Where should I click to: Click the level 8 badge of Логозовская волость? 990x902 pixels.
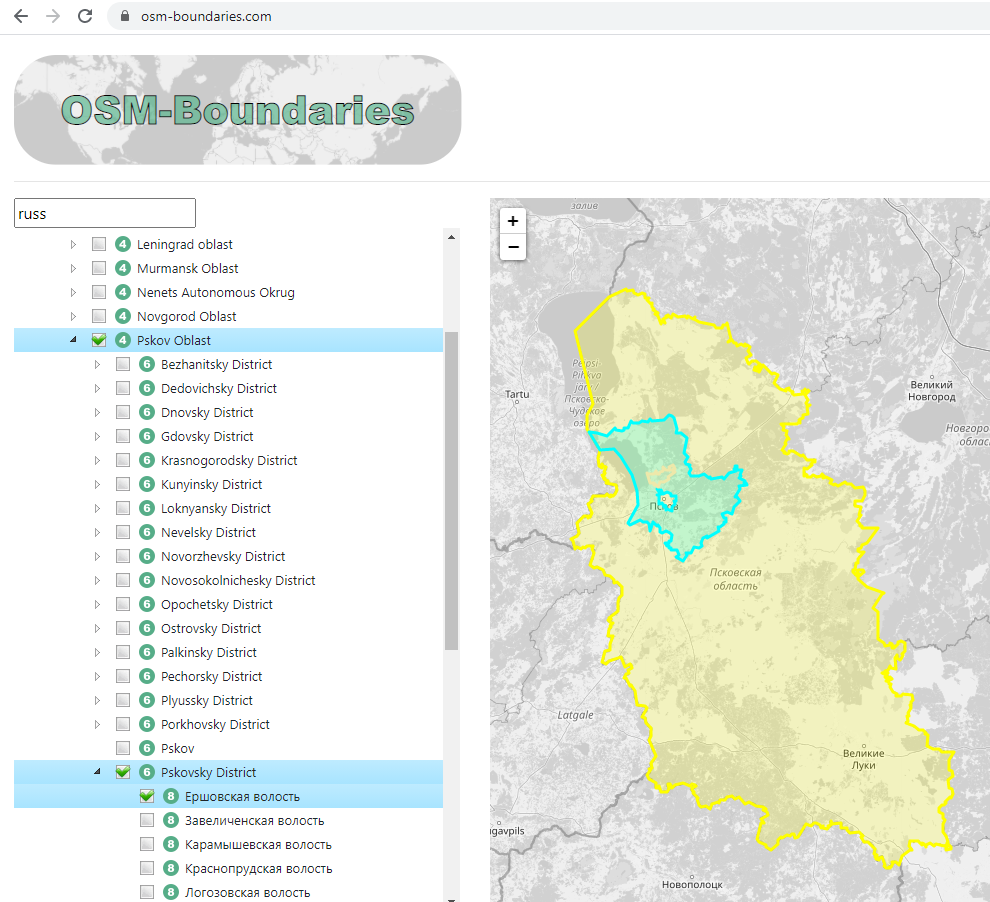[x=170, y=892]
